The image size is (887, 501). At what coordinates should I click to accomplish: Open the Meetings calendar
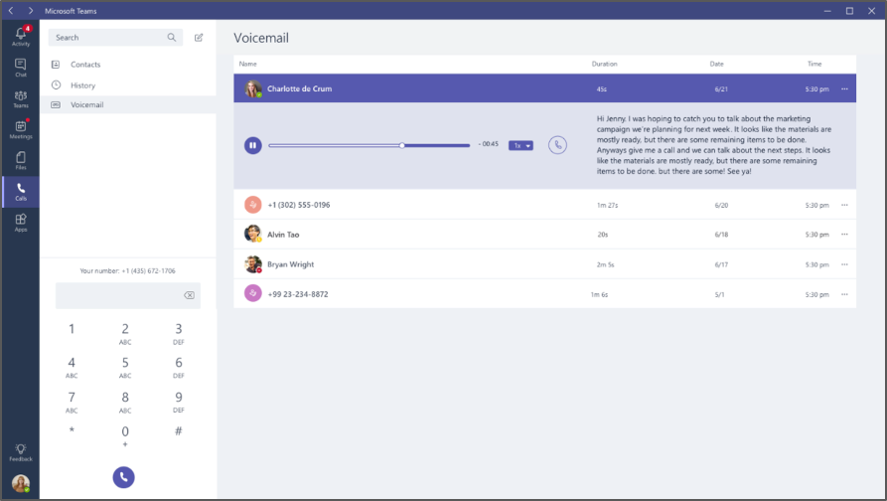point(21,129)
